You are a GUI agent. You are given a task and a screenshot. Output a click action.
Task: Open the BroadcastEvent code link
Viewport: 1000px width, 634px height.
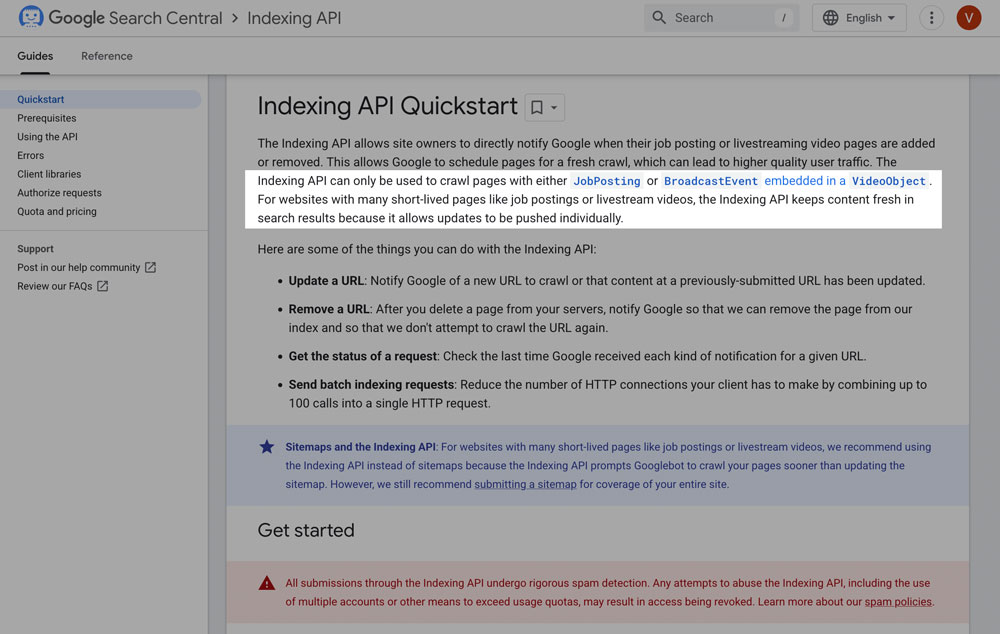[711, 181]
